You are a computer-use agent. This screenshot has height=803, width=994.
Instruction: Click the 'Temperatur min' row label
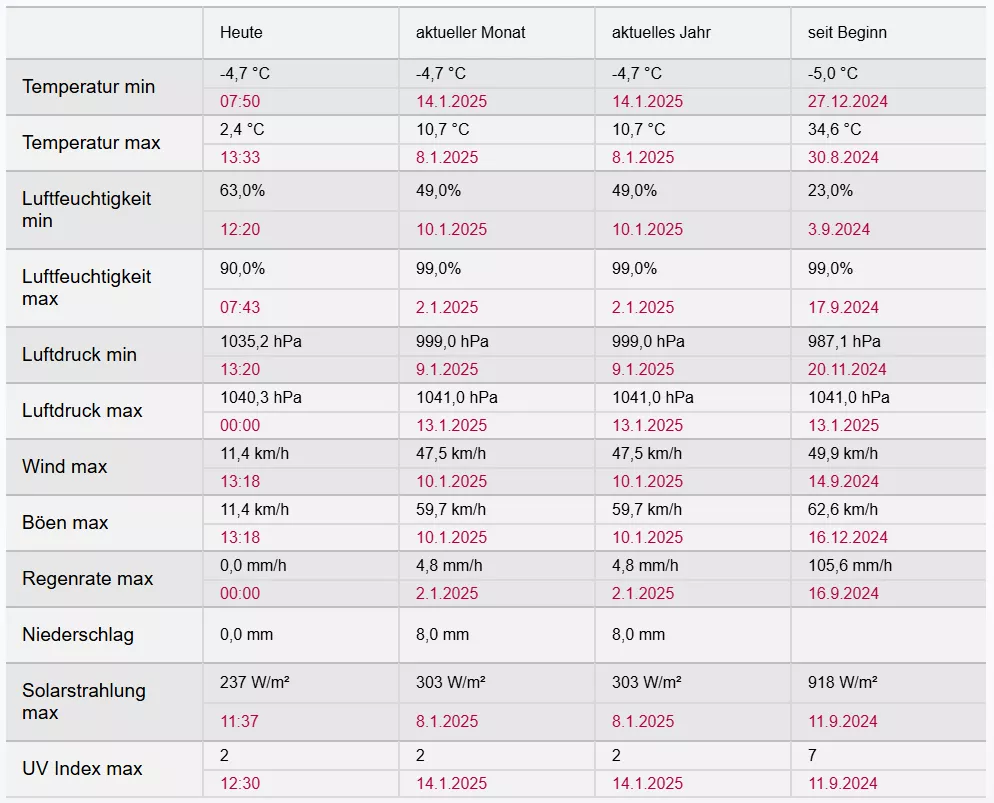(88, 87)
